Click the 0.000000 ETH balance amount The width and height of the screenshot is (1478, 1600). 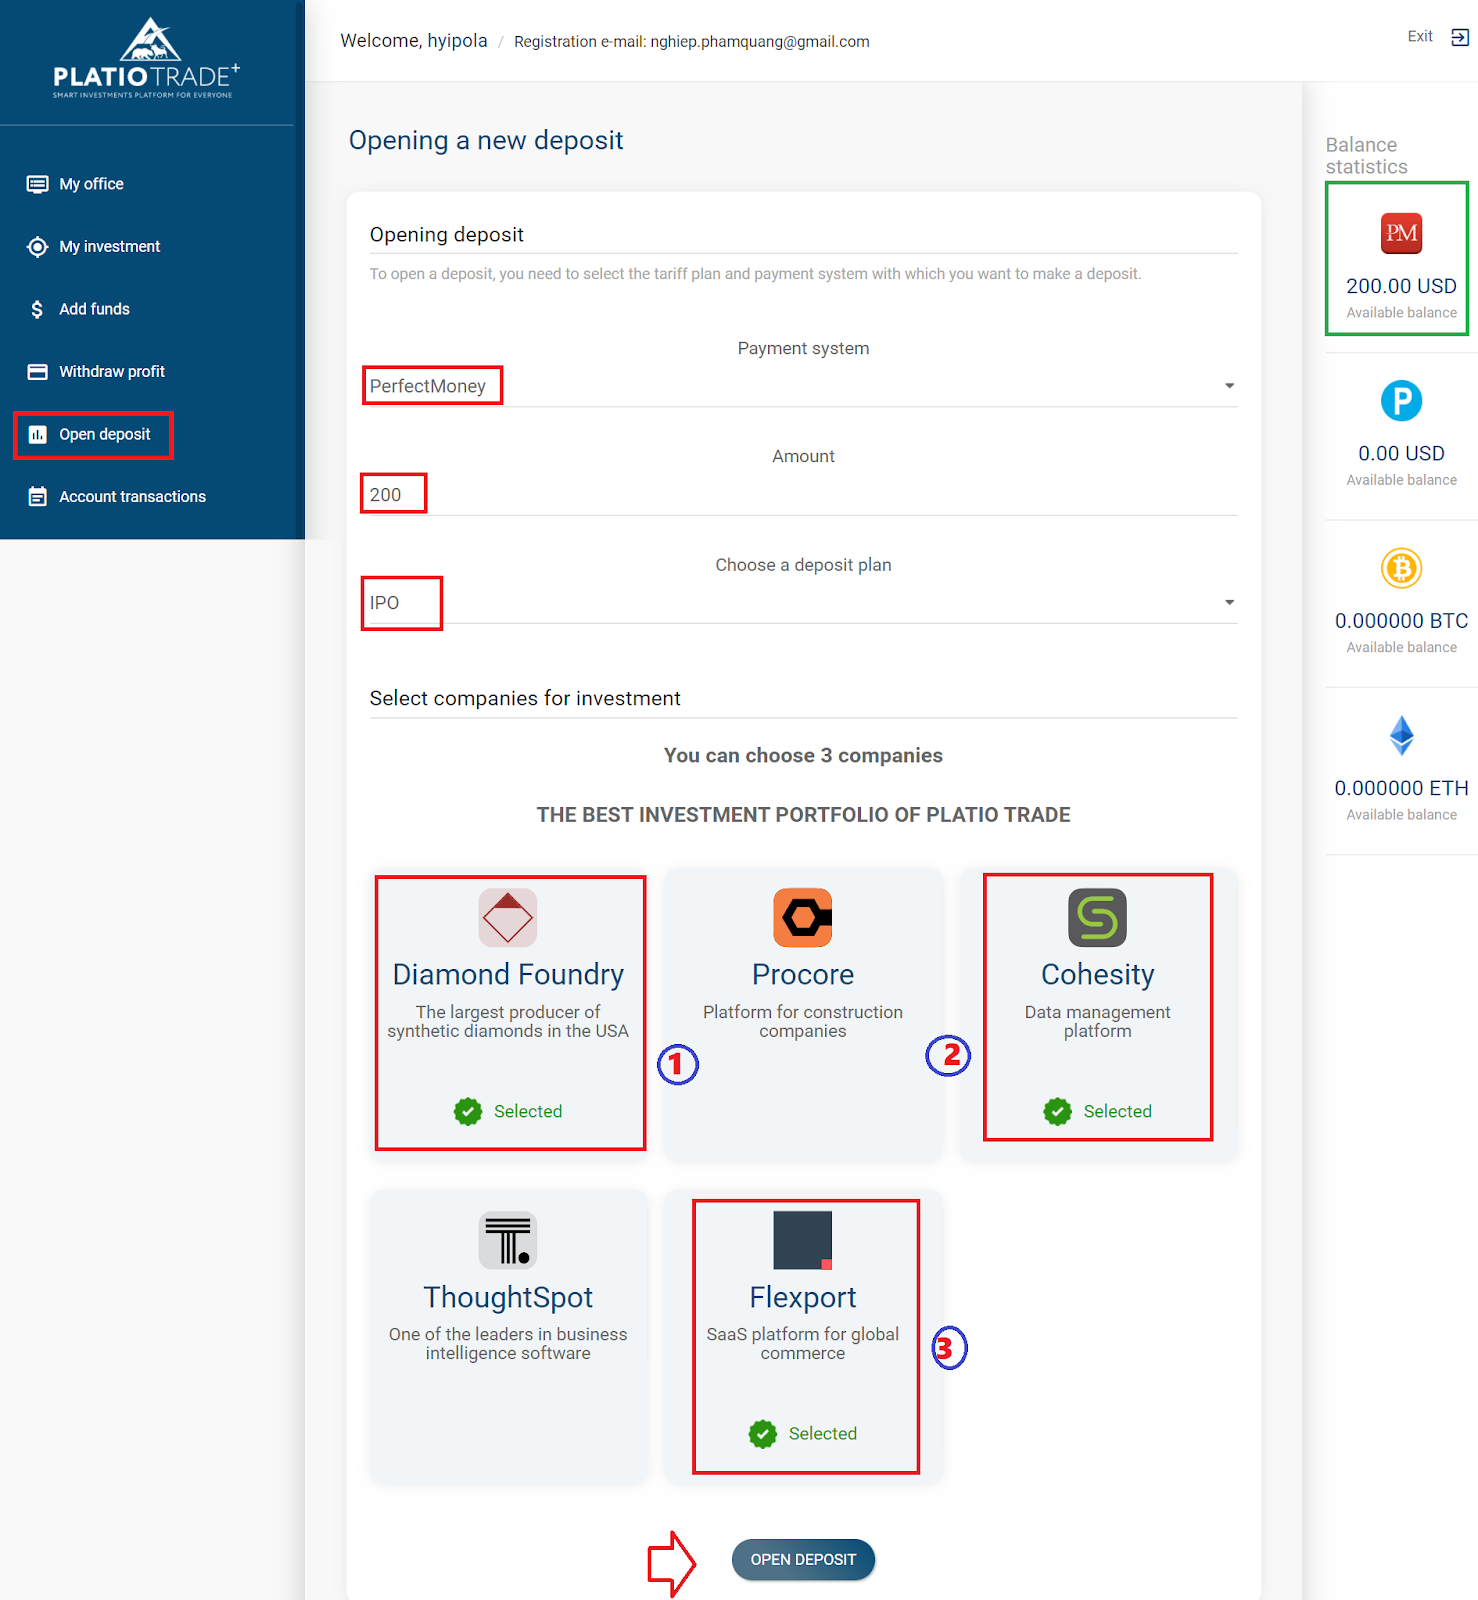1401,788
